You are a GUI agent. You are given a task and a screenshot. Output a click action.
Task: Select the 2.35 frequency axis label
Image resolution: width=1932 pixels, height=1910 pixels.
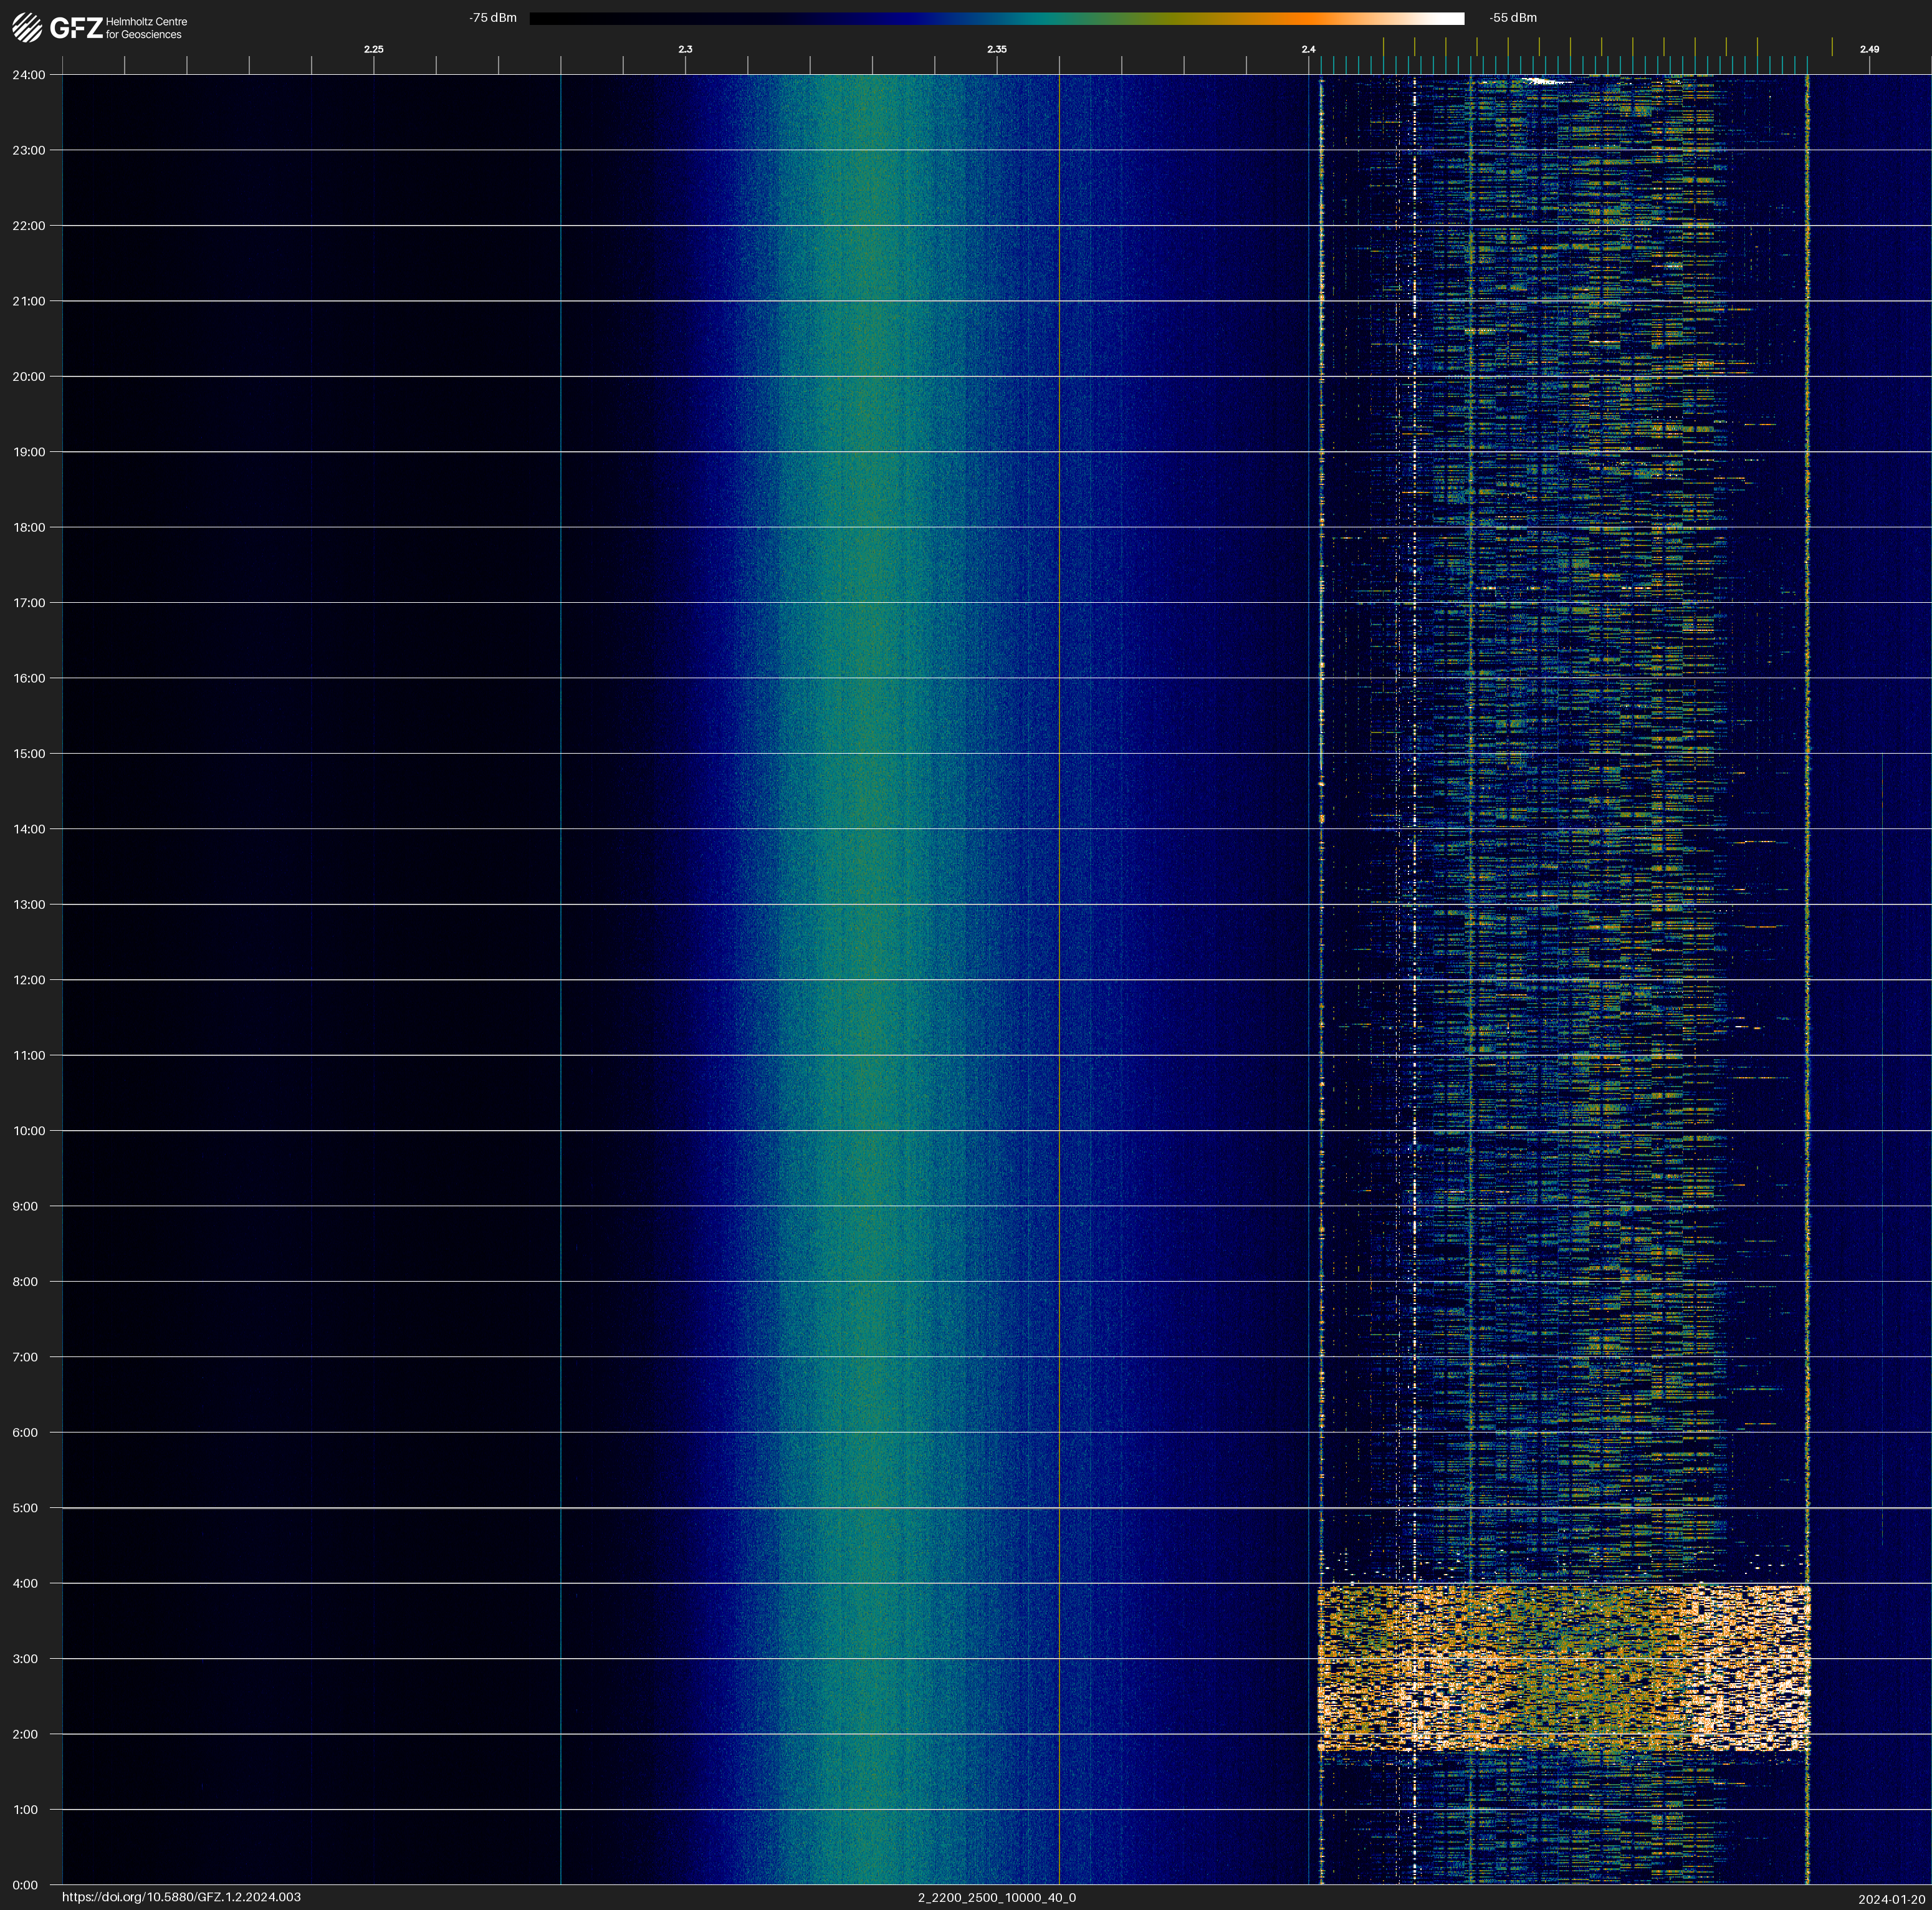[996, 49]
